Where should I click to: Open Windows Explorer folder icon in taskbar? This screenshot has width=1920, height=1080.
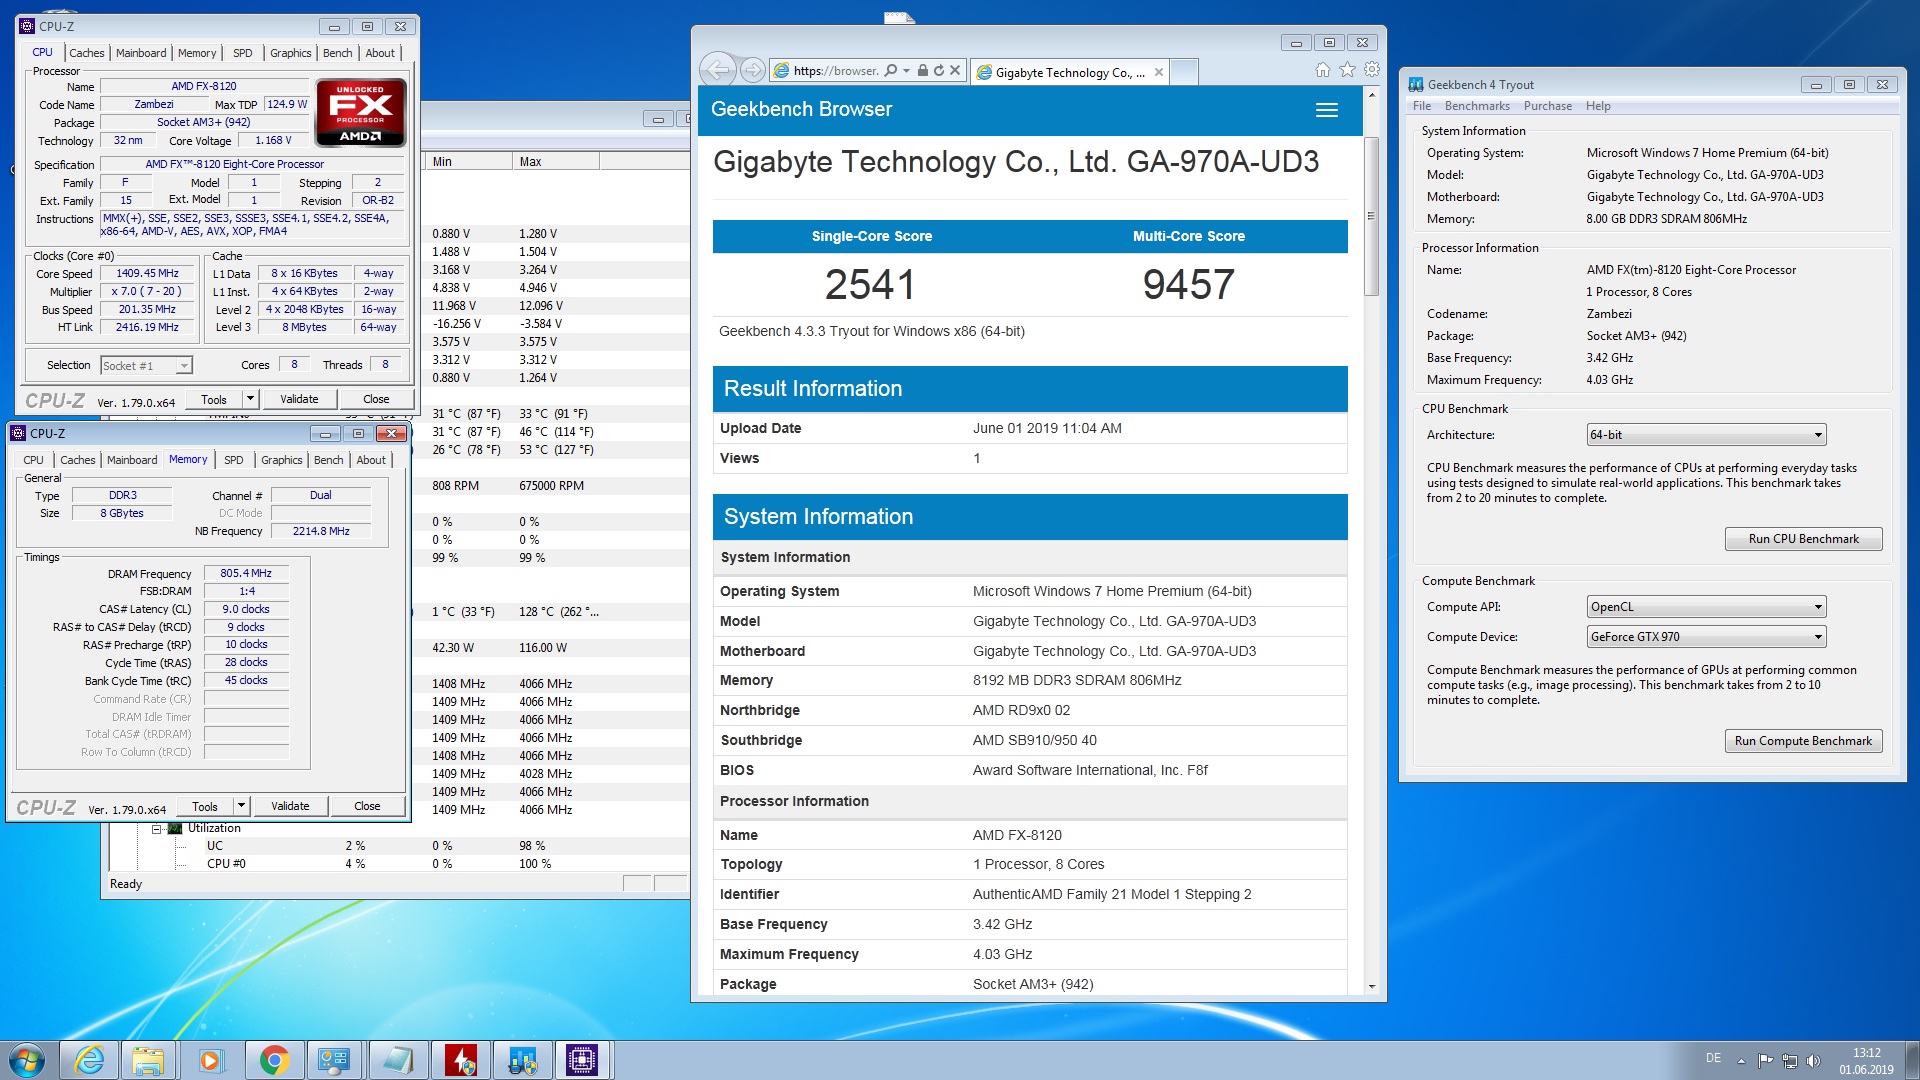tap(148, 1060)
